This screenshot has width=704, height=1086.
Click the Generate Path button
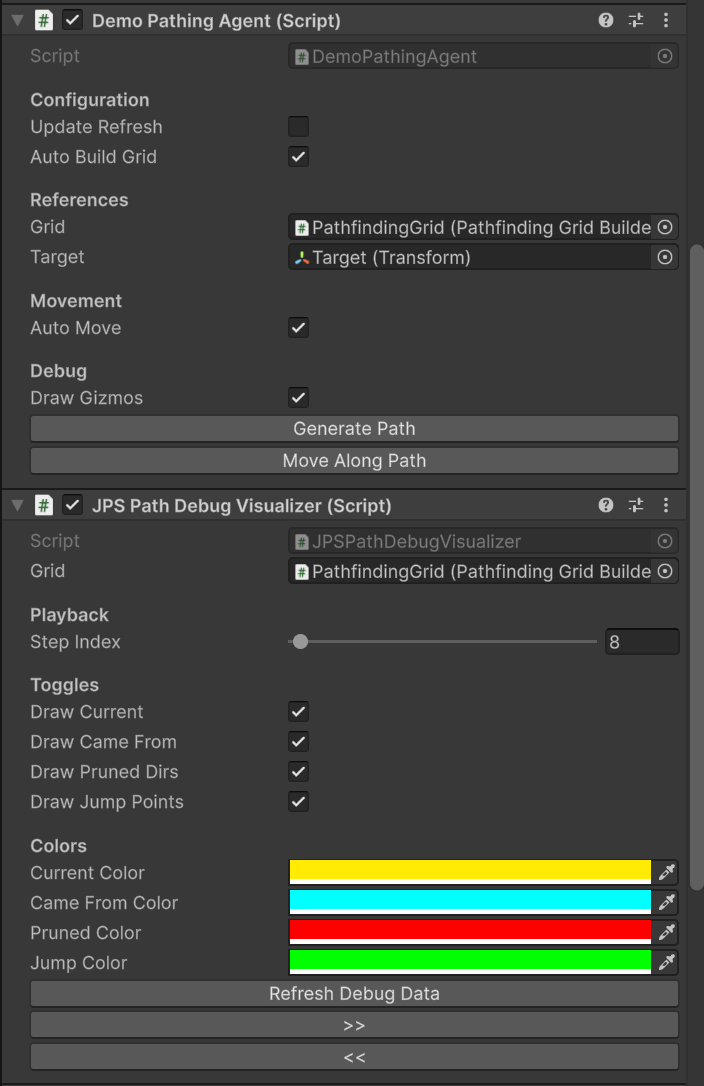pyautogui.click(x=354, y=429)
